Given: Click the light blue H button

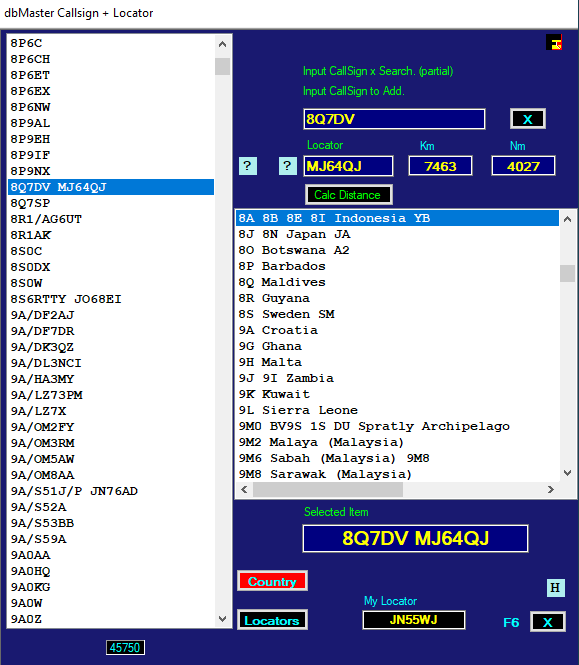Looking at the screenshot, I should point(555,588).
